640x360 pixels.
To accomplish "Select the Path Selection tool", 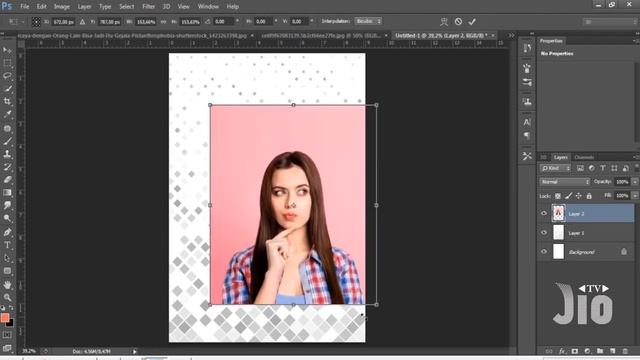I will pyautogui.click(x=7, y=258).
